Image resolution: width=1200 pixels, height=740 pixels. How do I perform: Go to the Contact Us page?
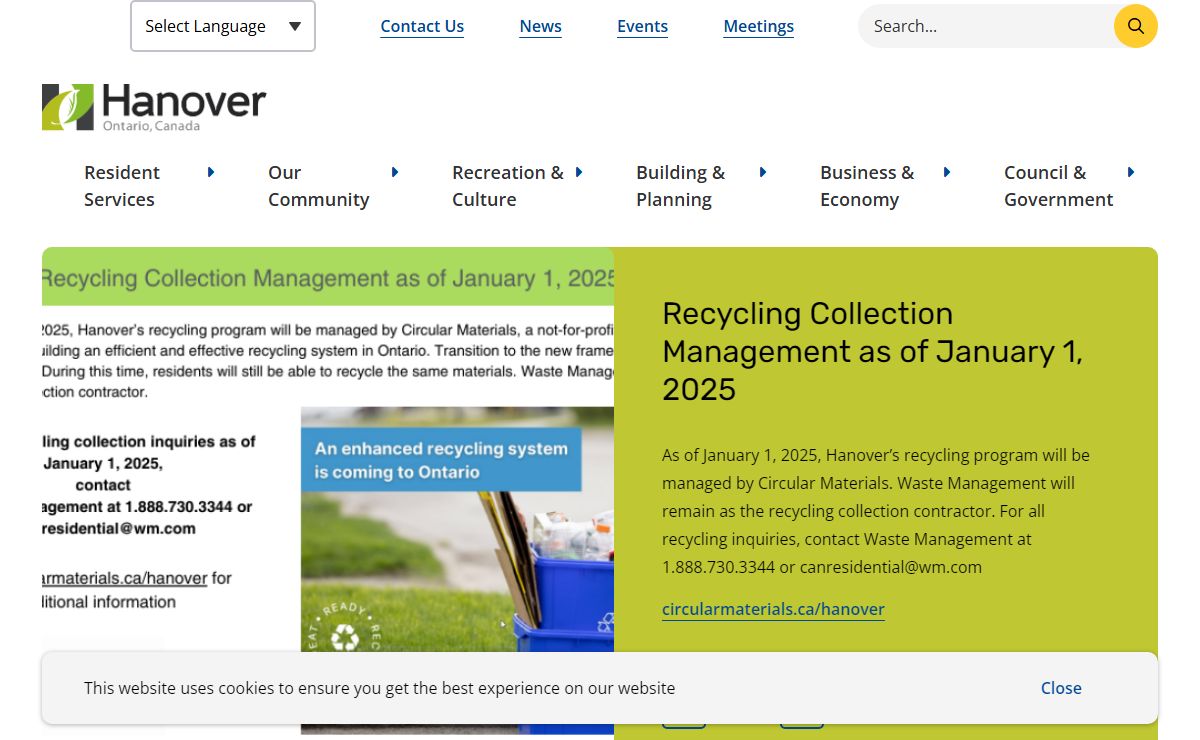point(422,27)
